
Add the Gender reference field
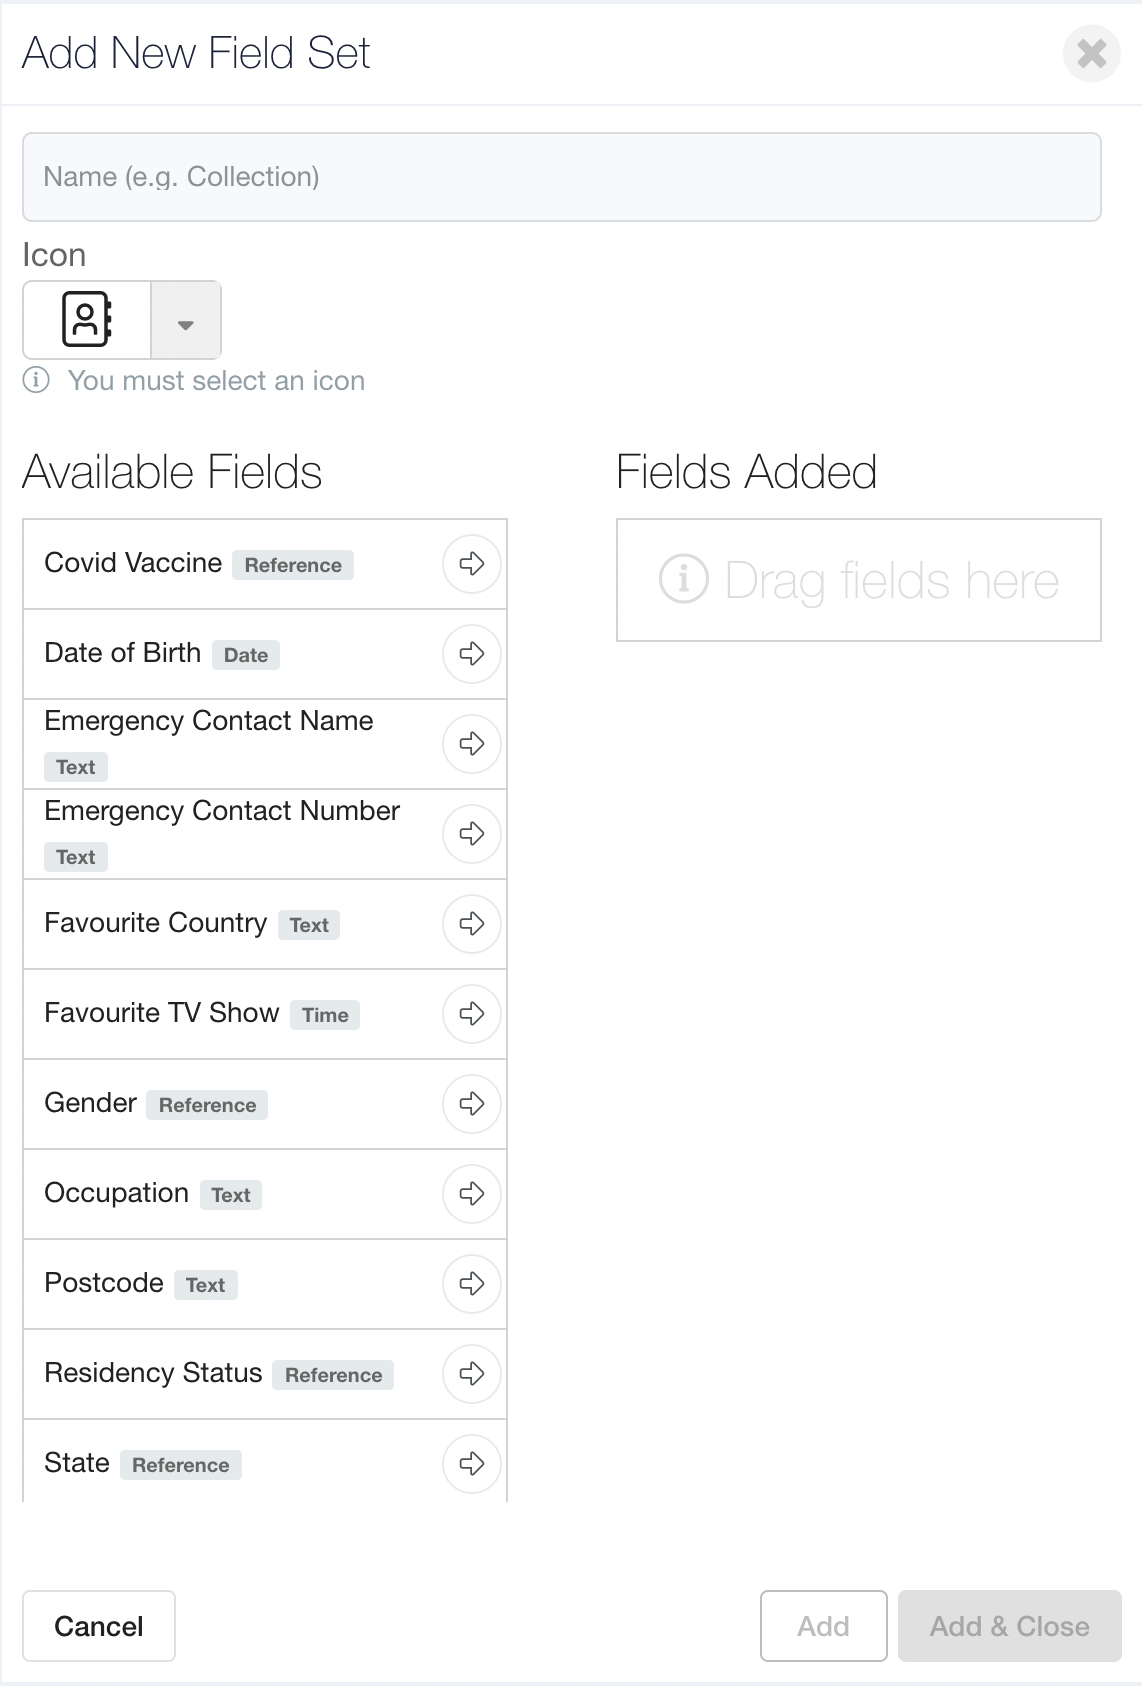click(x=470, y=1104)
